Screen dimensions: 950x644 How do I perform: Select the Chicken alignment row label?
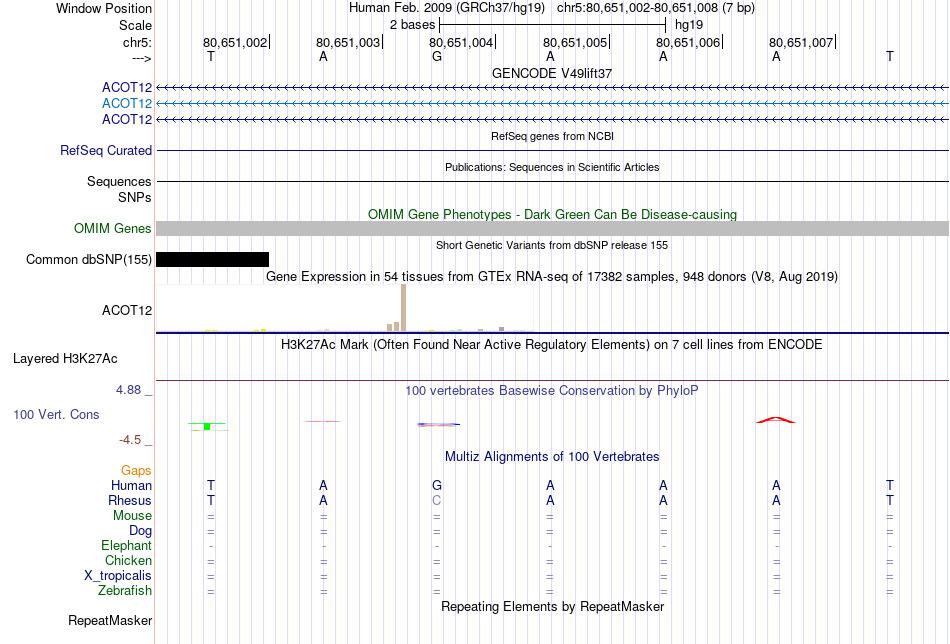[x=128, y=560]
